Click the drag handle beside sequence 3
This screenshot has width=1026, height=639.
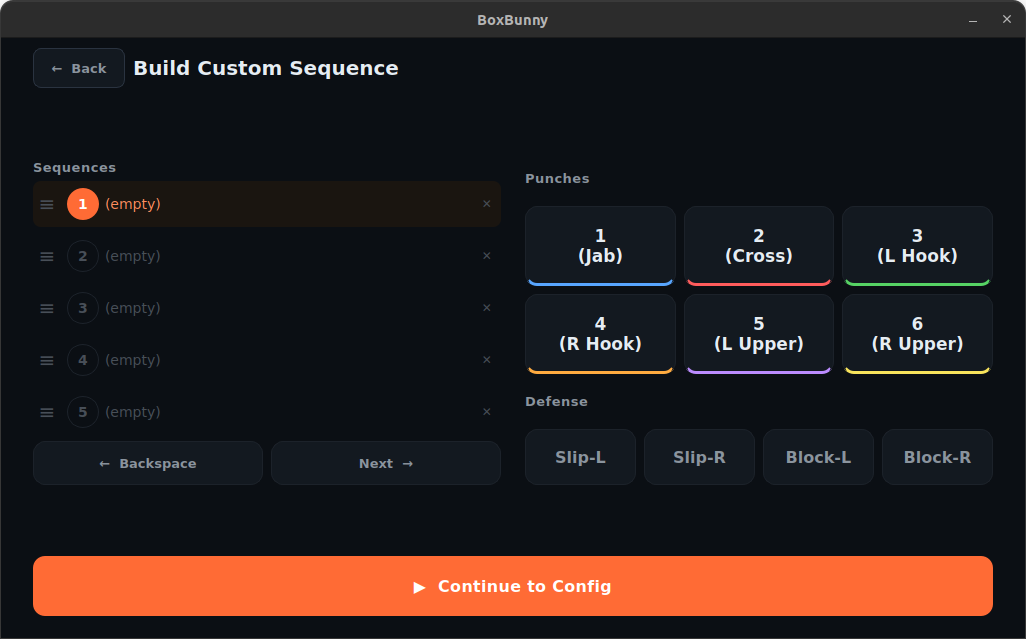[46, 308]
